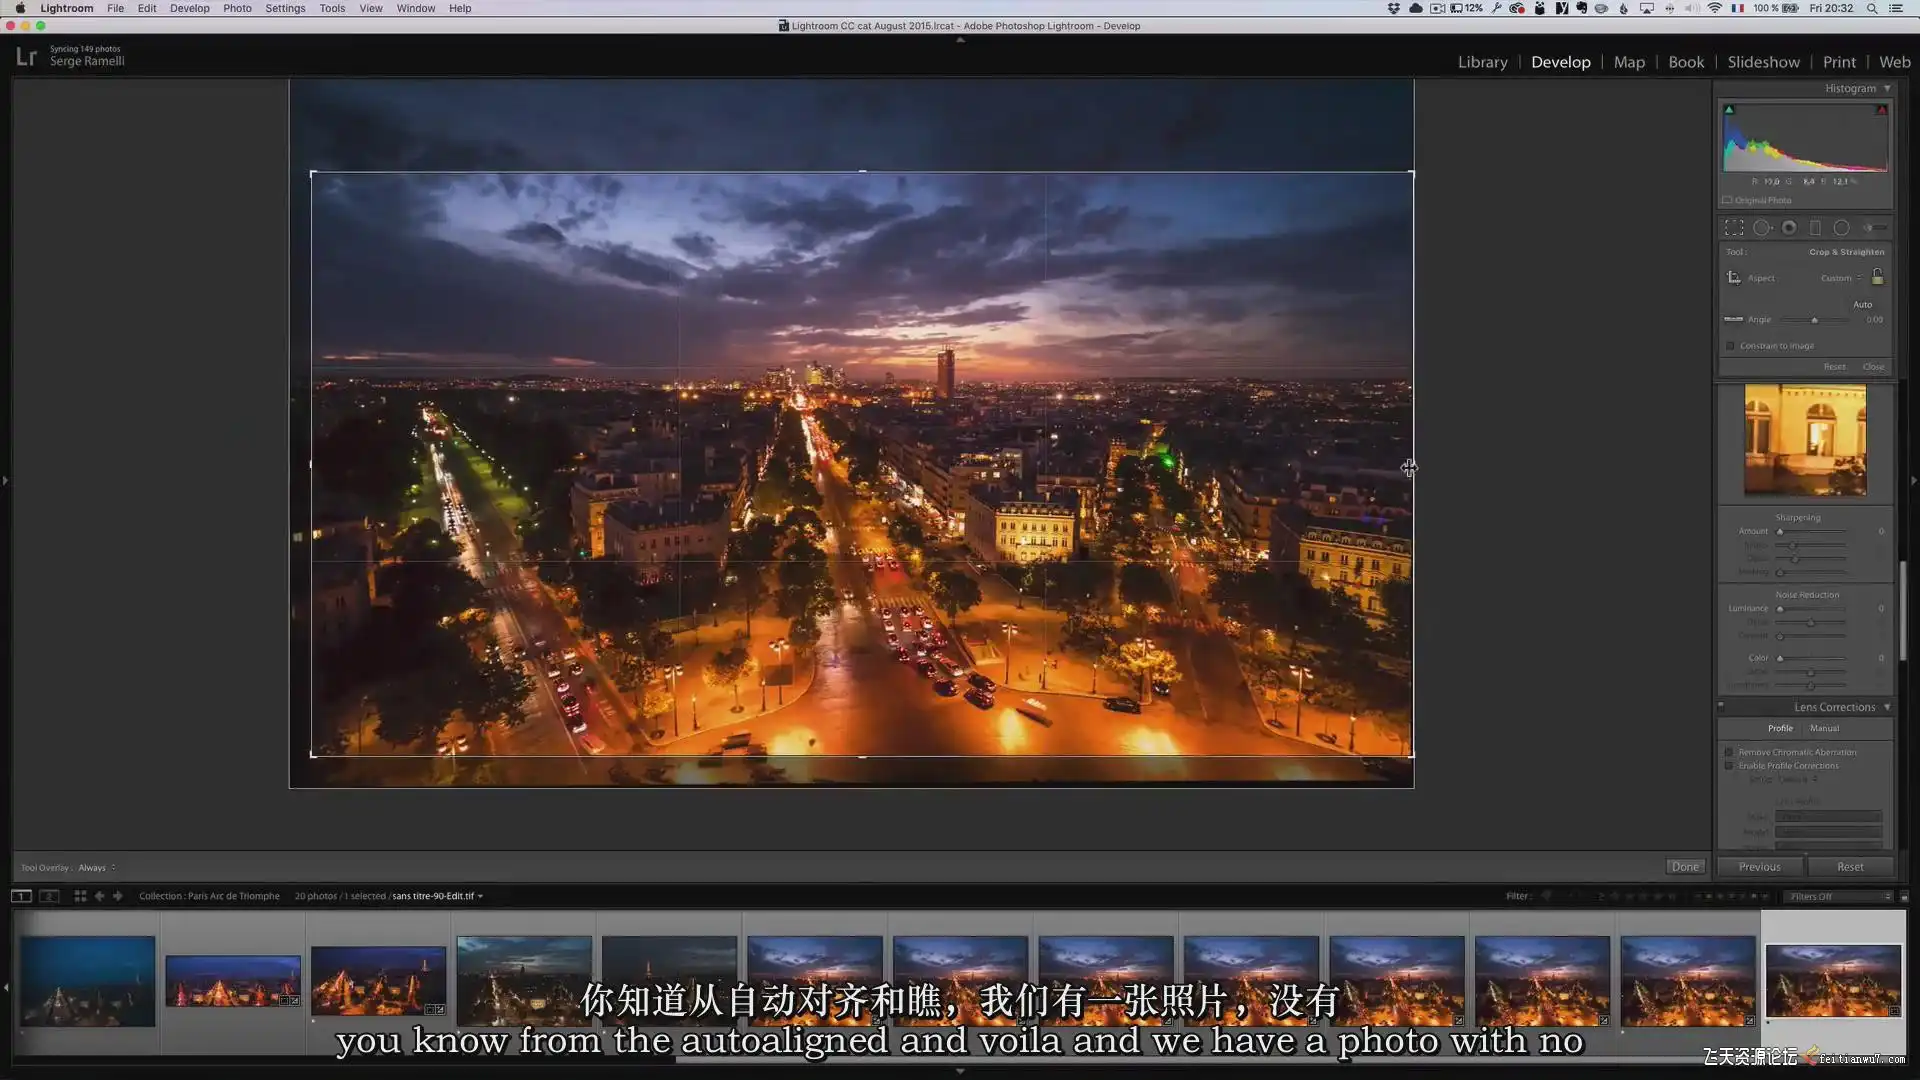Viewport: 1920px width, 1080px height.
Task: Switch to the Library module
Action: [x=1482, y=62]
